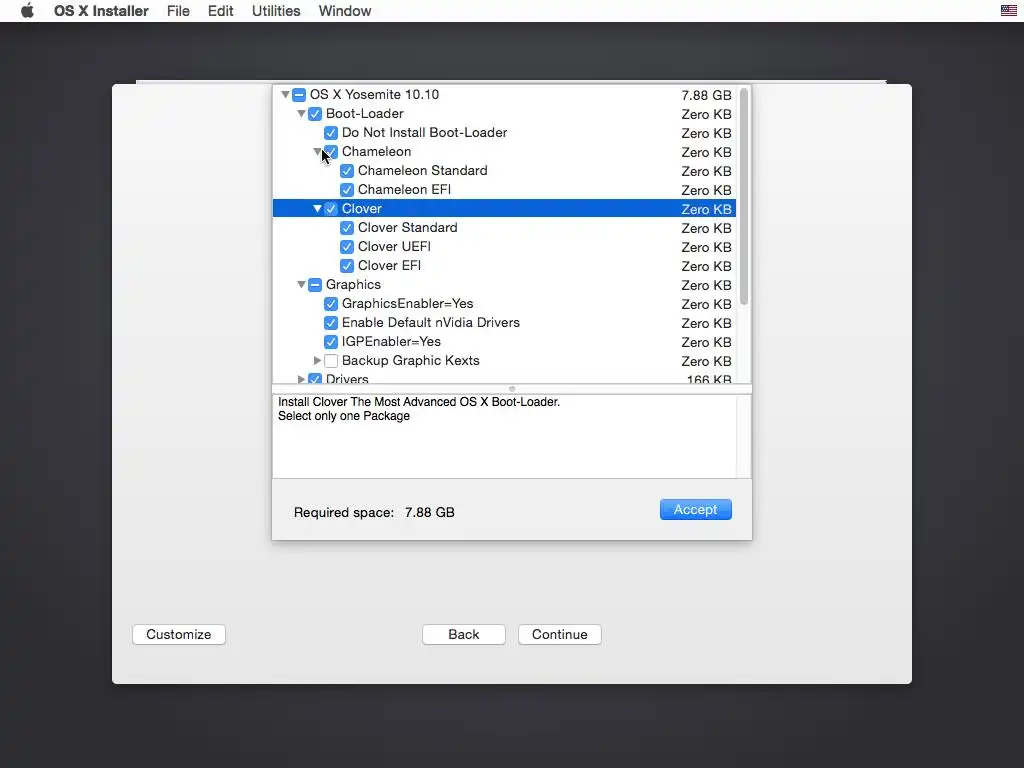Collapse the OS X Yosemite 10.10 tree
This screenshot has height=768, width=1024.
(x=285, y=95)
